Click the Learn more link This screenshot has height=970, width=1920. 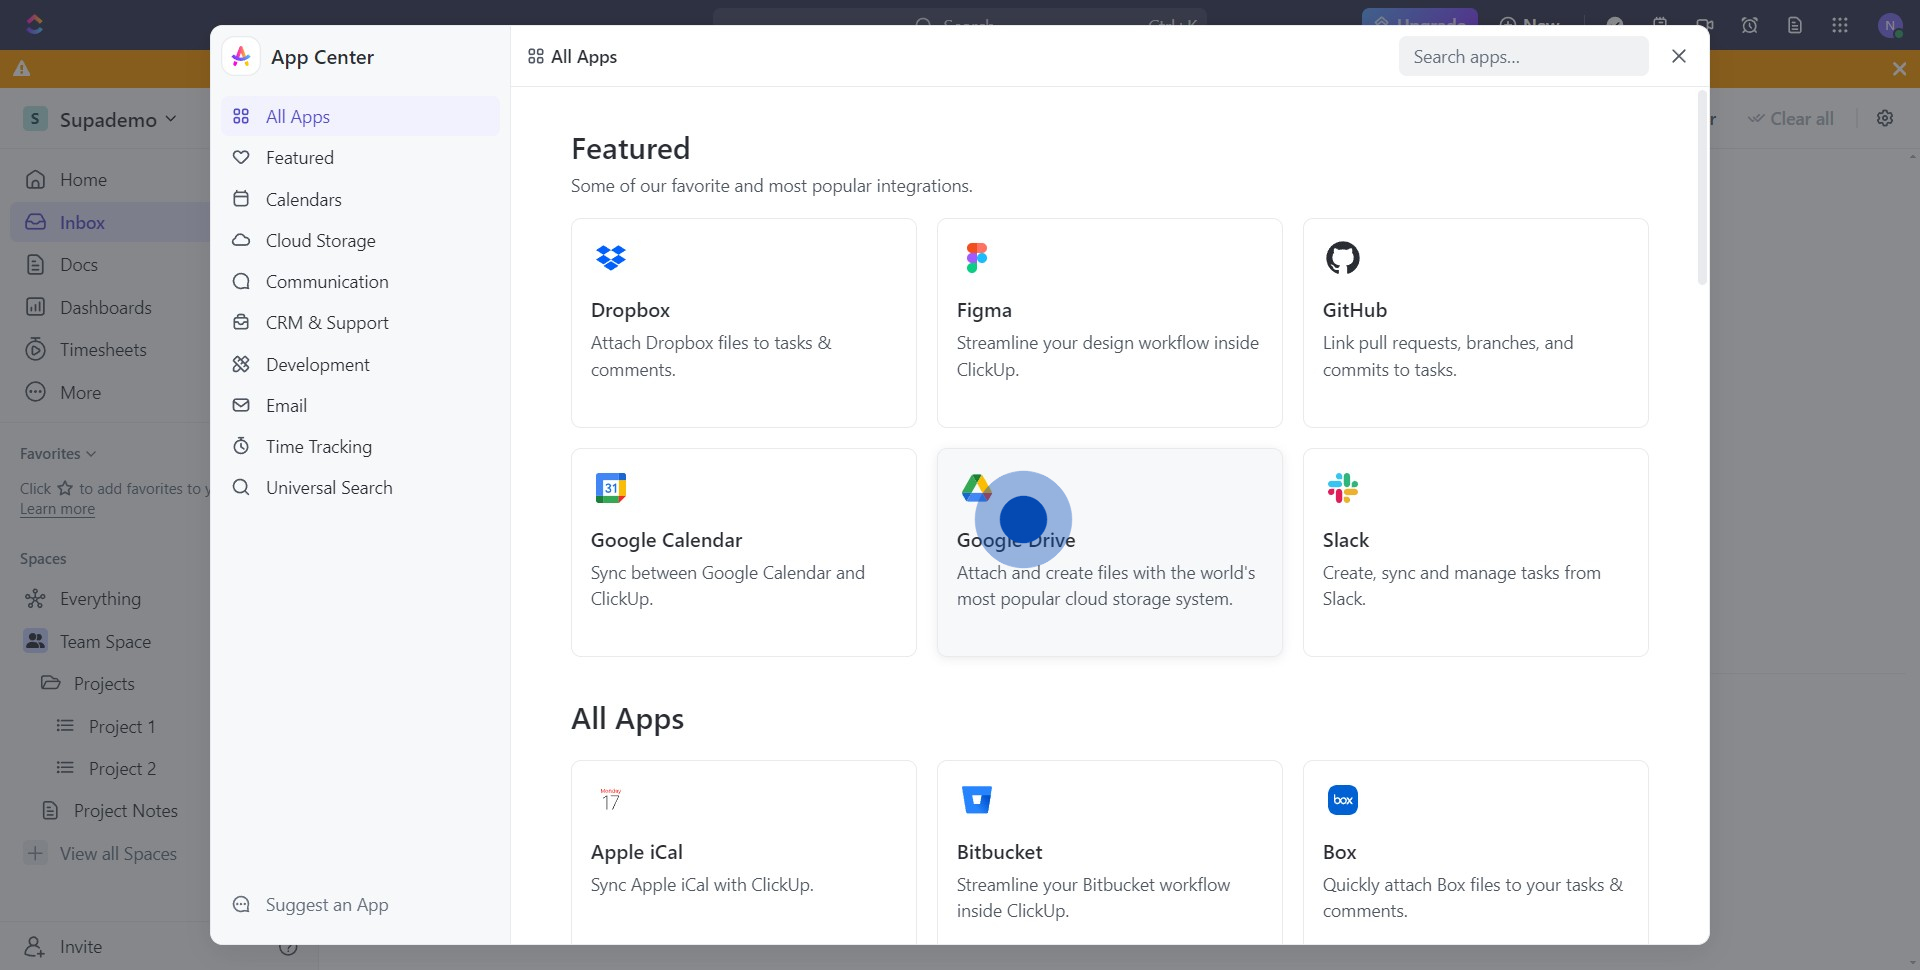[57, 509]
